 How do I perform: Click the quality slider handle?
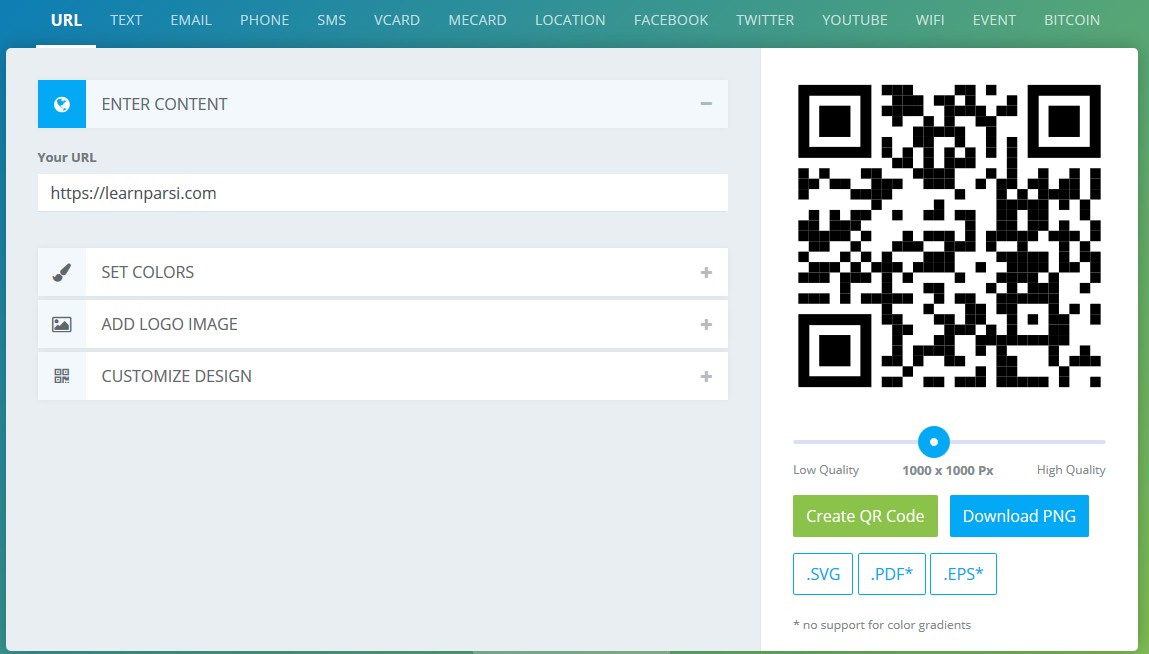934,442
